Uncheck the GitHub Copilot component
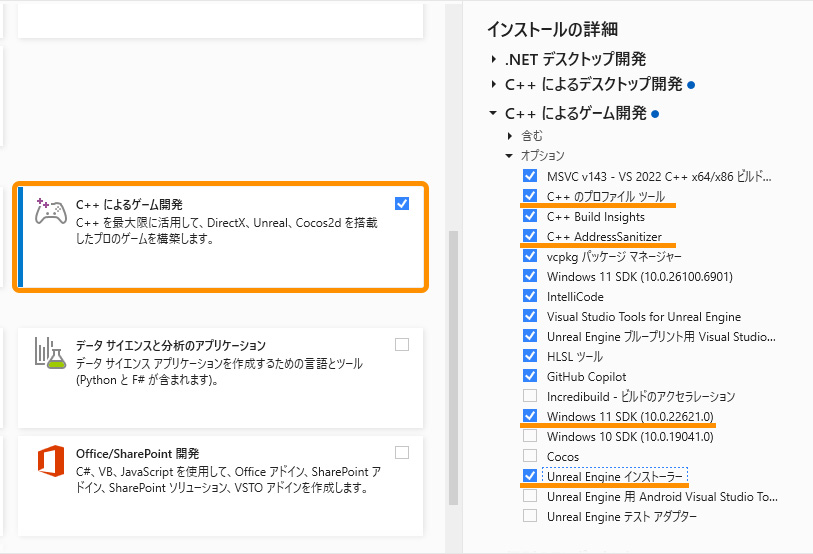This screenshot has width=813, height=554. pos(530,376)
